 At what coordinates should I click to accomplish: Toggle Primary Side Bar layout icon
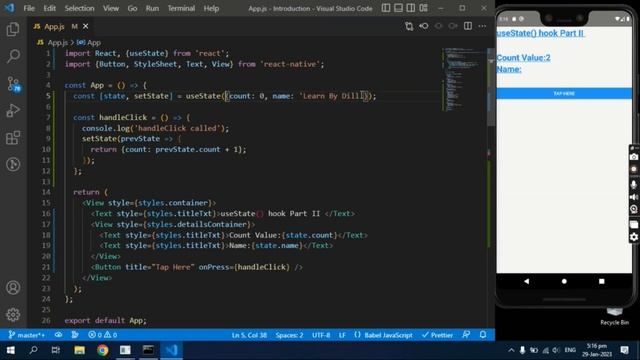(386, 8)
